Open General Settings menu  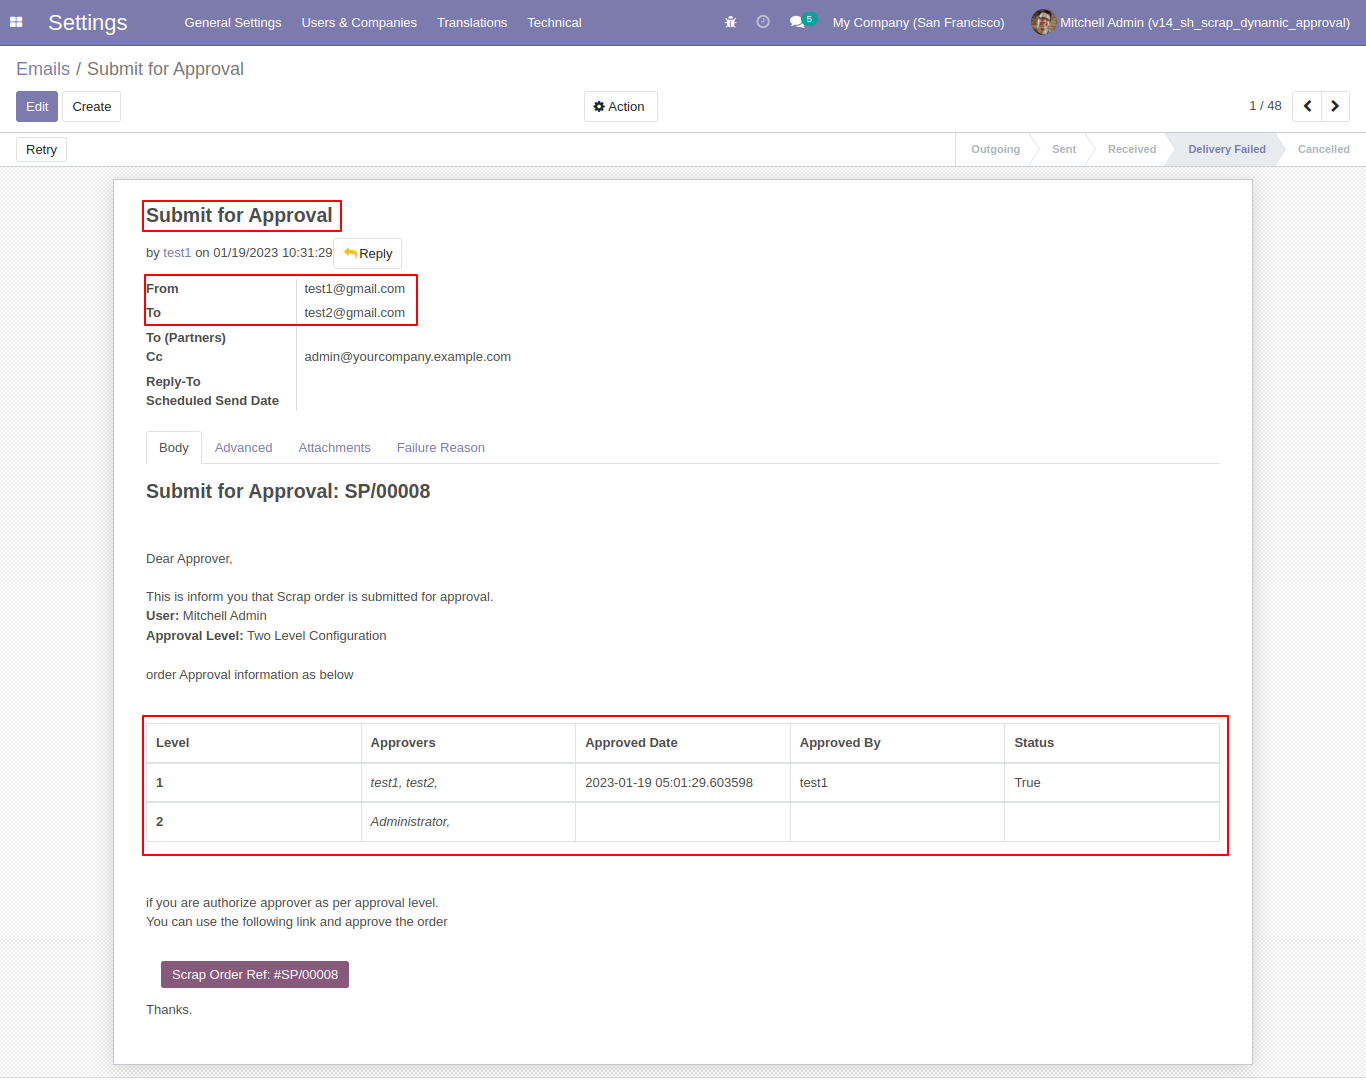tap(233, 22)
